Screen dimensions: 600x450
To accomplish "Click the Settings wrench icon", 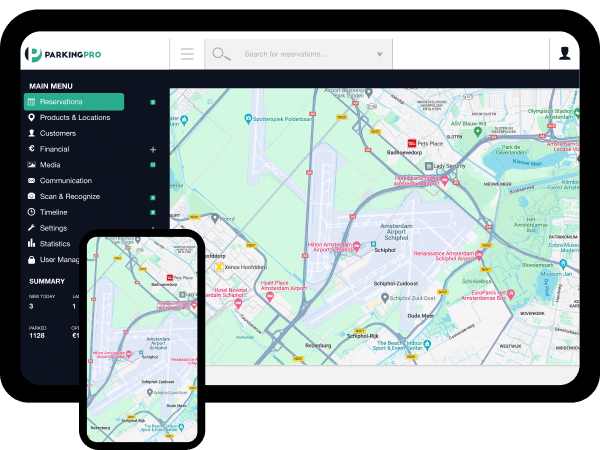I will tap(31, 228).
